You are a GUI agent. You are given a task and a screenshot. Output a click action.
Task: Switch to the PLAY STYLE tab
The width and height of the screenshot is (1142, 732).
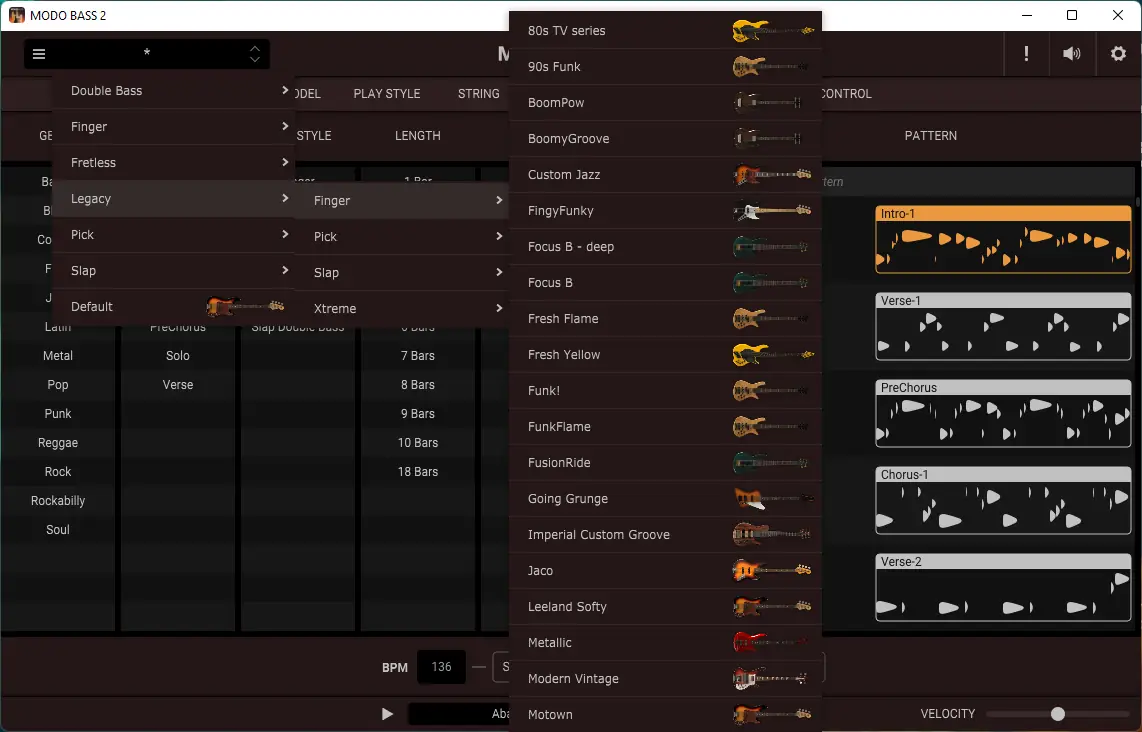coord(387,94)
